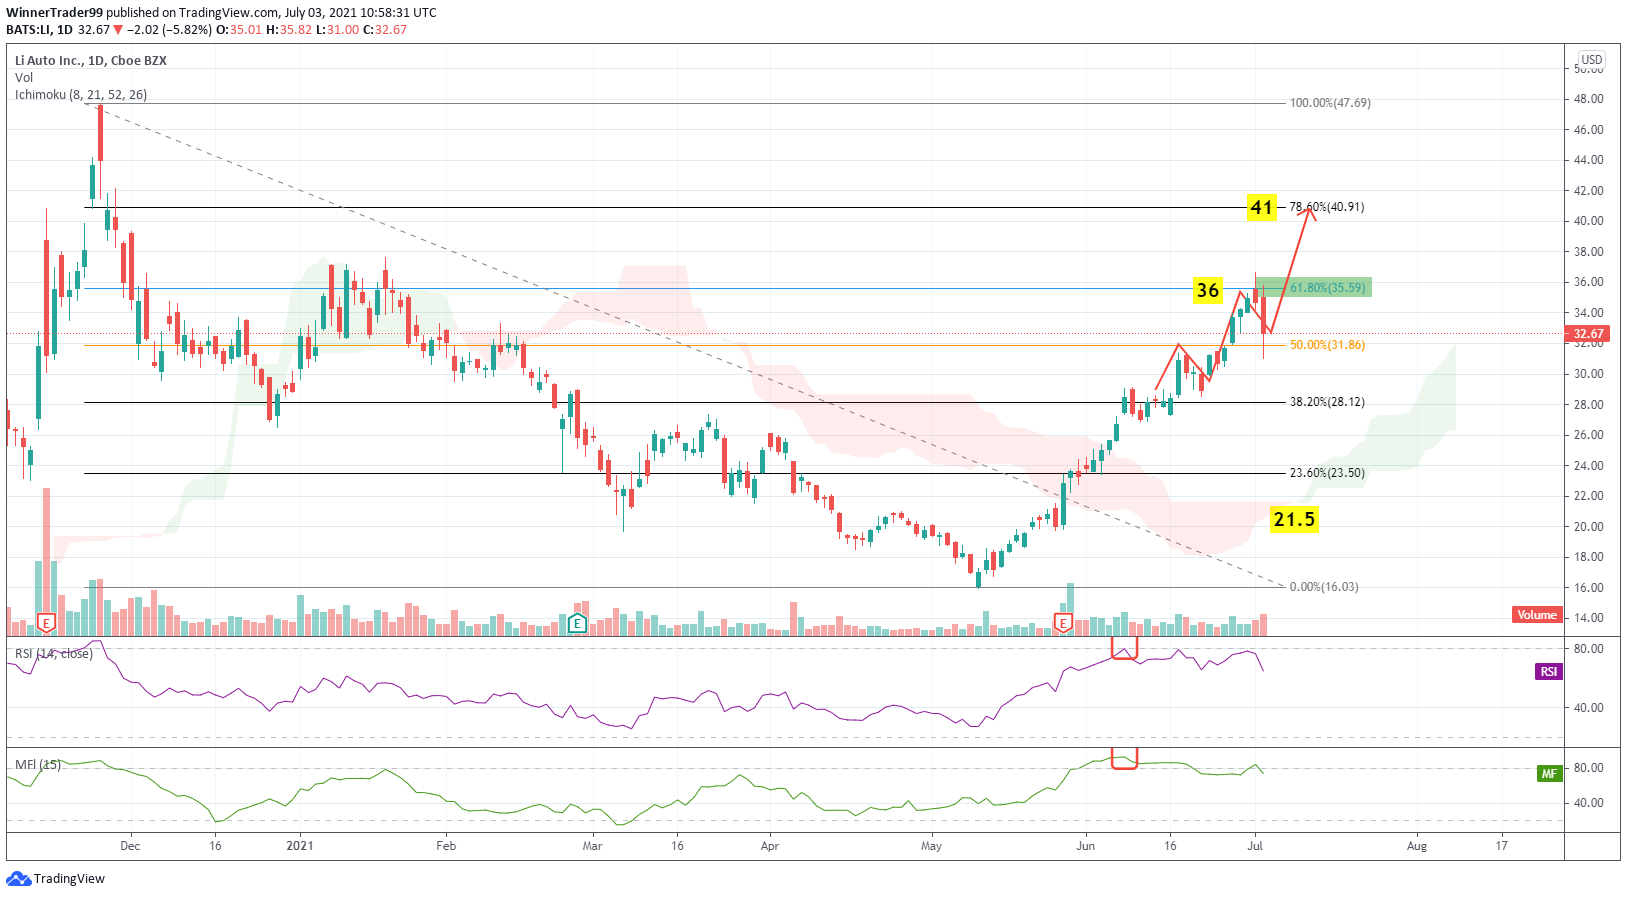Click the TradingView logo icon
The width and height of the screenshot is (1627, 897).
click(x=18, y=879)
